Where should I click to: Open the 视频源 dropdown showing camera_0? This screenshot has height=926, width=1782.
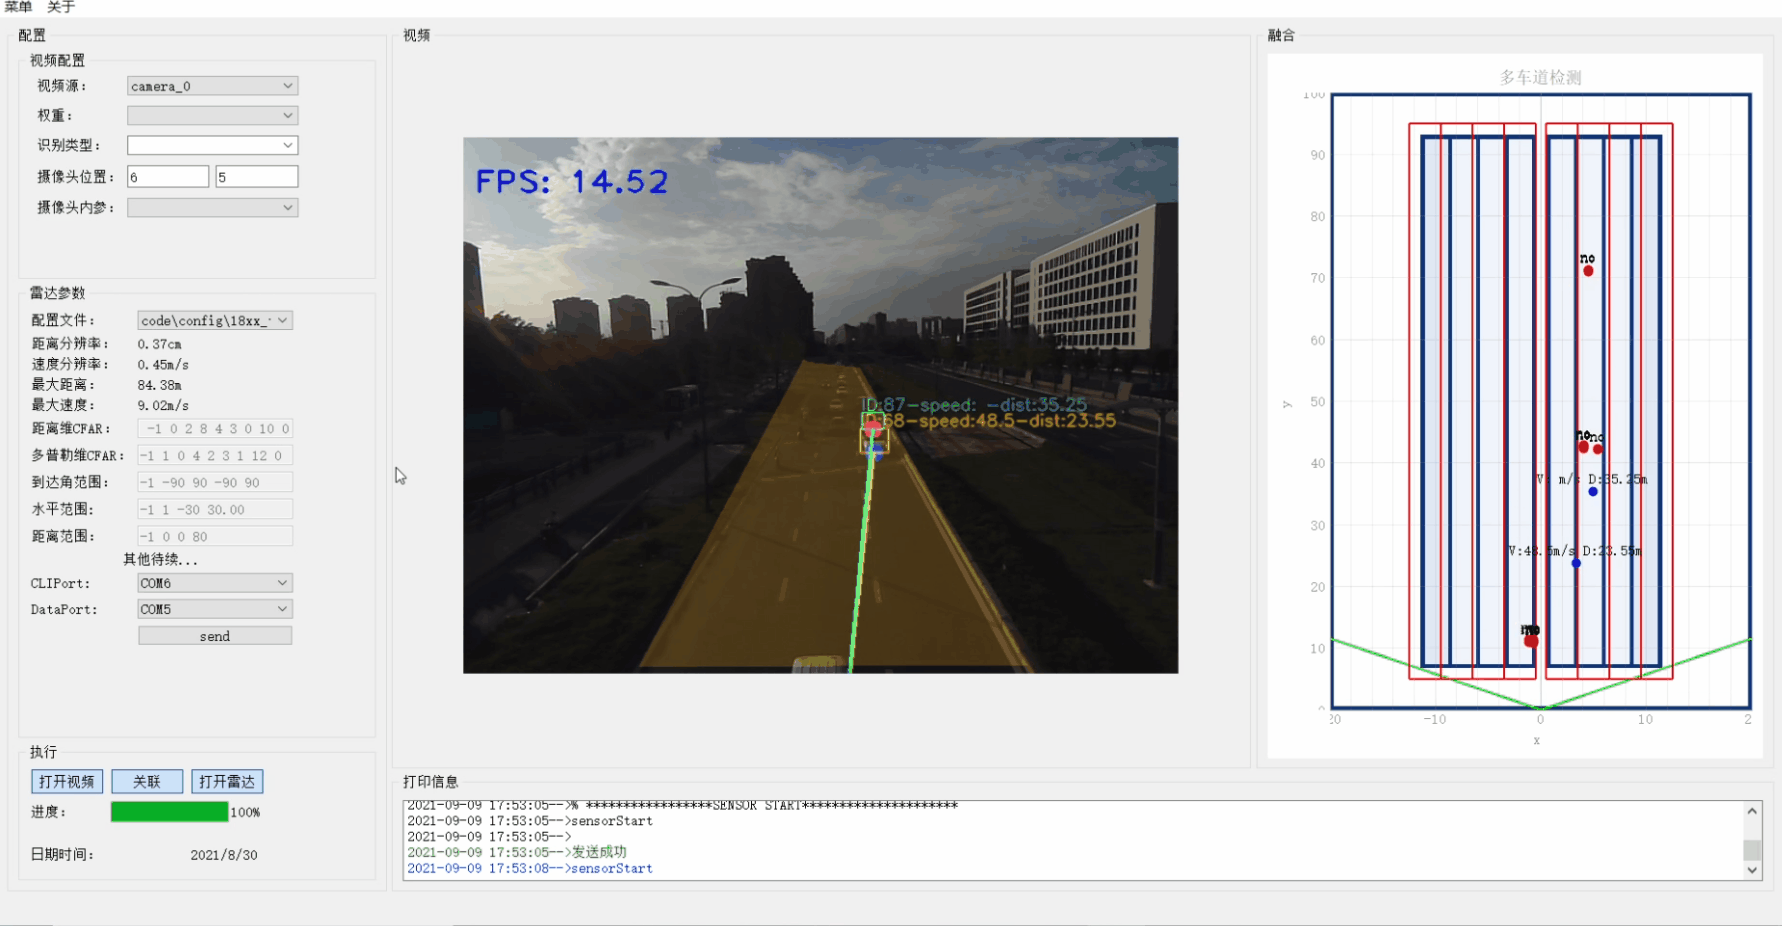pyautogui.click(x=211, y=85)
